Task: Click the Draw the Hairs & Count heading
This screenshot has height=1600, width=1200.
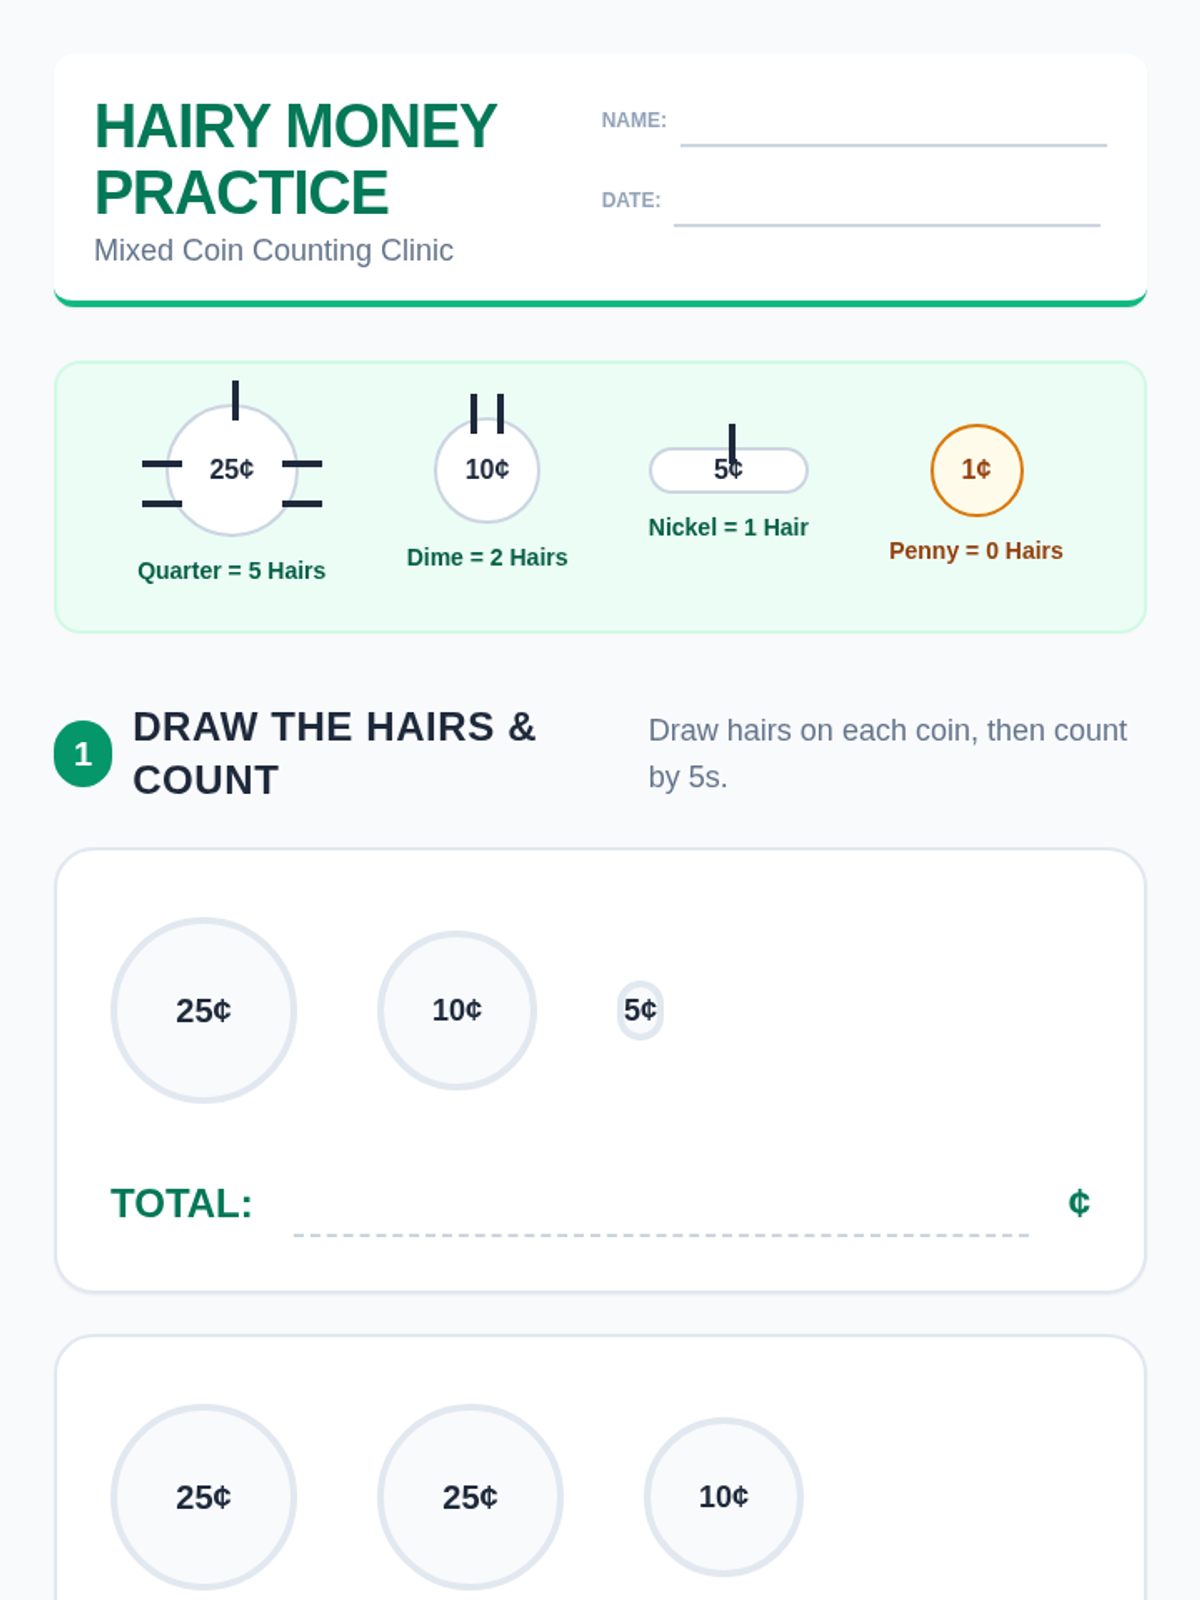Action: [x=335, y=754]
